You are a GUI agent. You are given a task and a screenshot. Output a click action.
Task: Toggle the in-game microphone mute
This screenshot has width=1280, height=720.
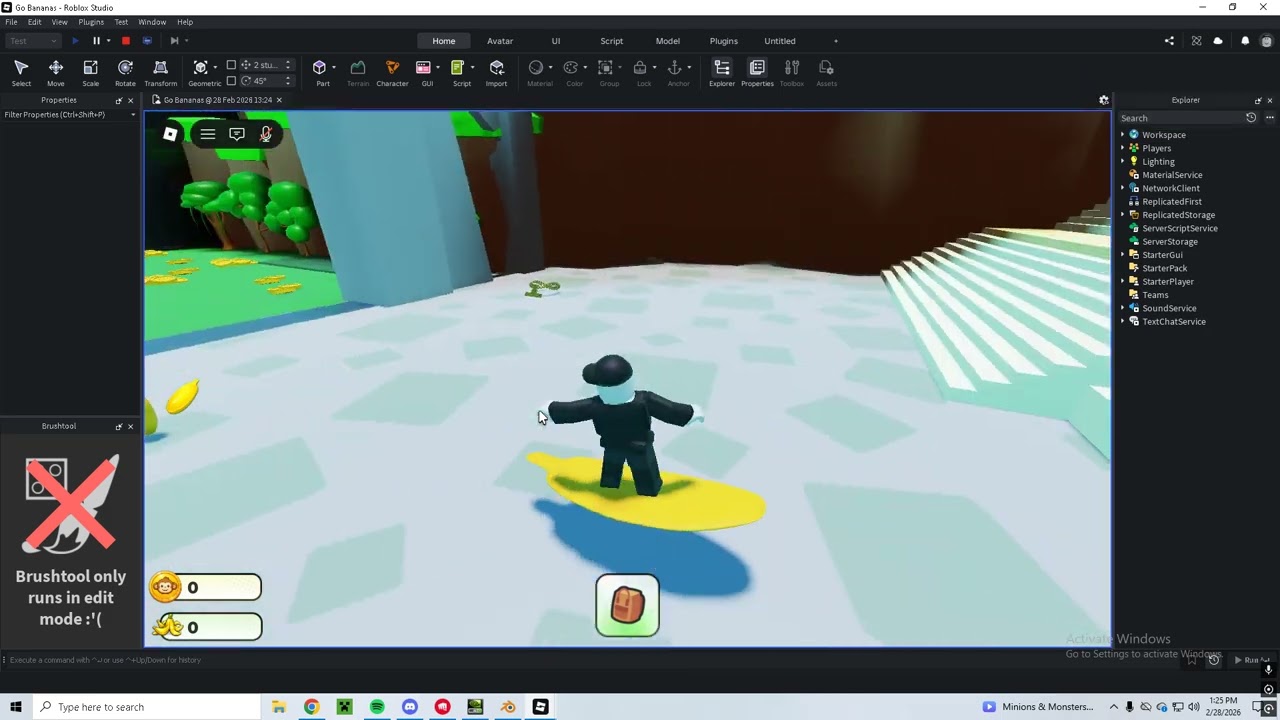[x=266, y=134]
